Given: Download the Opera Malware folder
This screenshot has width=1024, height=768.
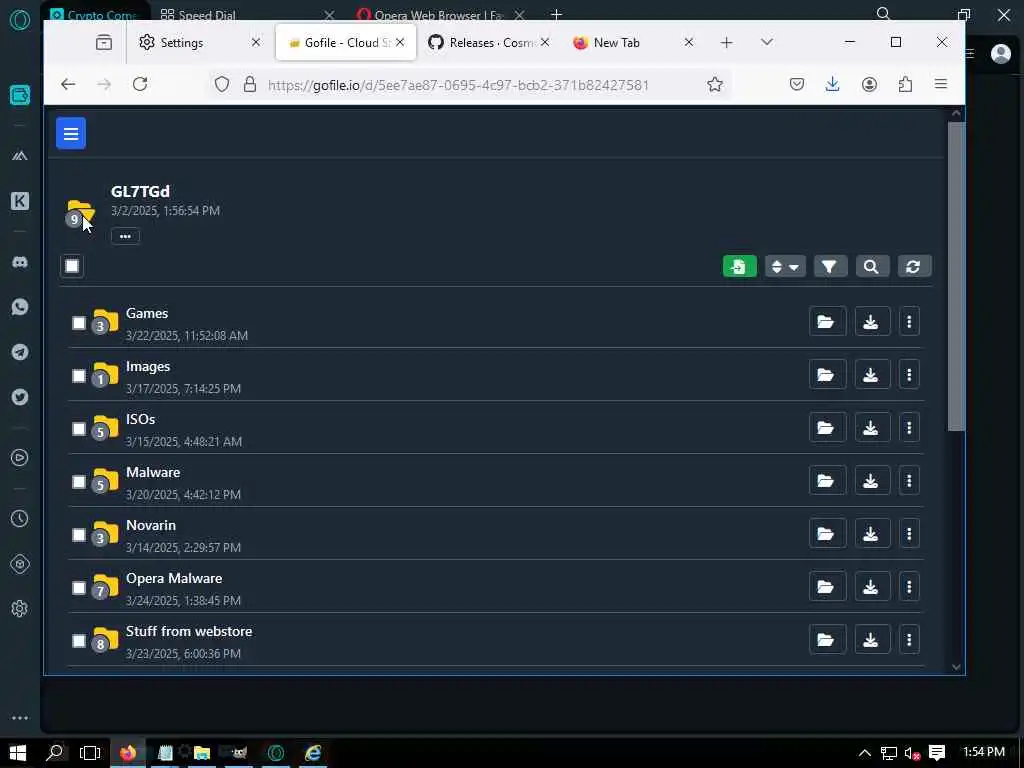Looking at the screenshot, I should (872, 586).
